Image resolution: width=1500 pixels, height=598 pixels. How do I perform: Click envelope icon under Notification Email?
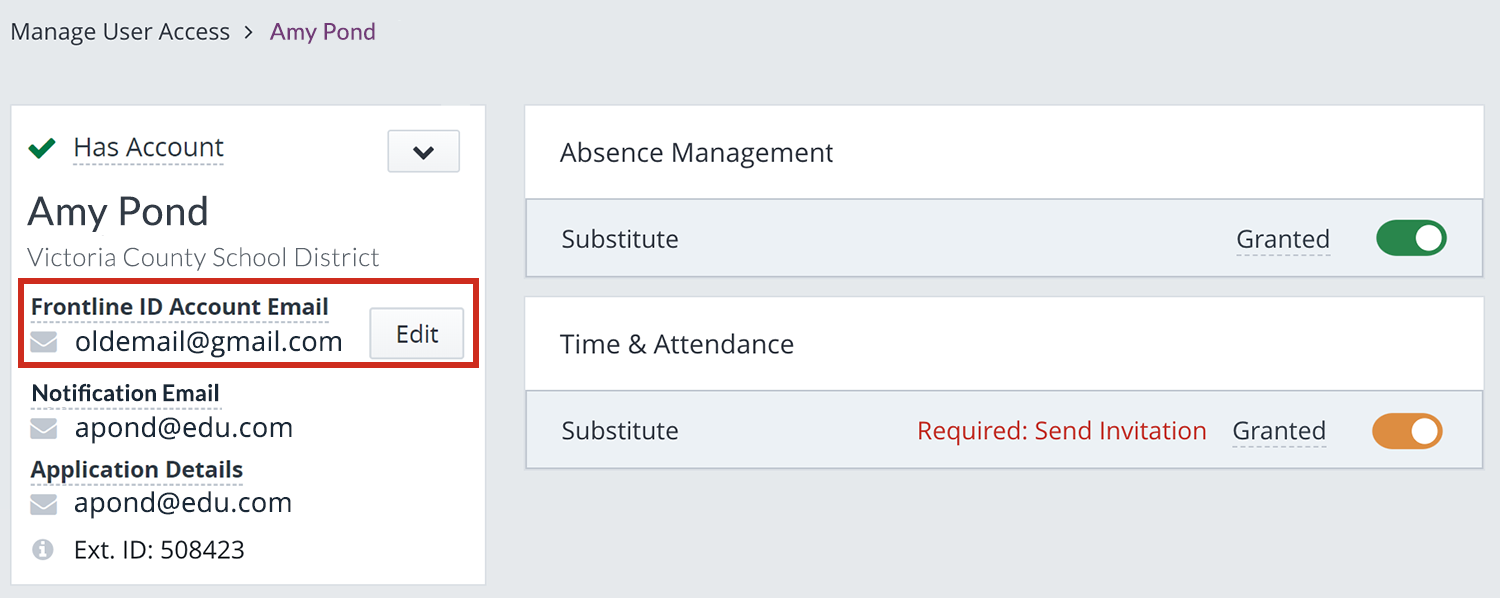[x=43, y=429]
